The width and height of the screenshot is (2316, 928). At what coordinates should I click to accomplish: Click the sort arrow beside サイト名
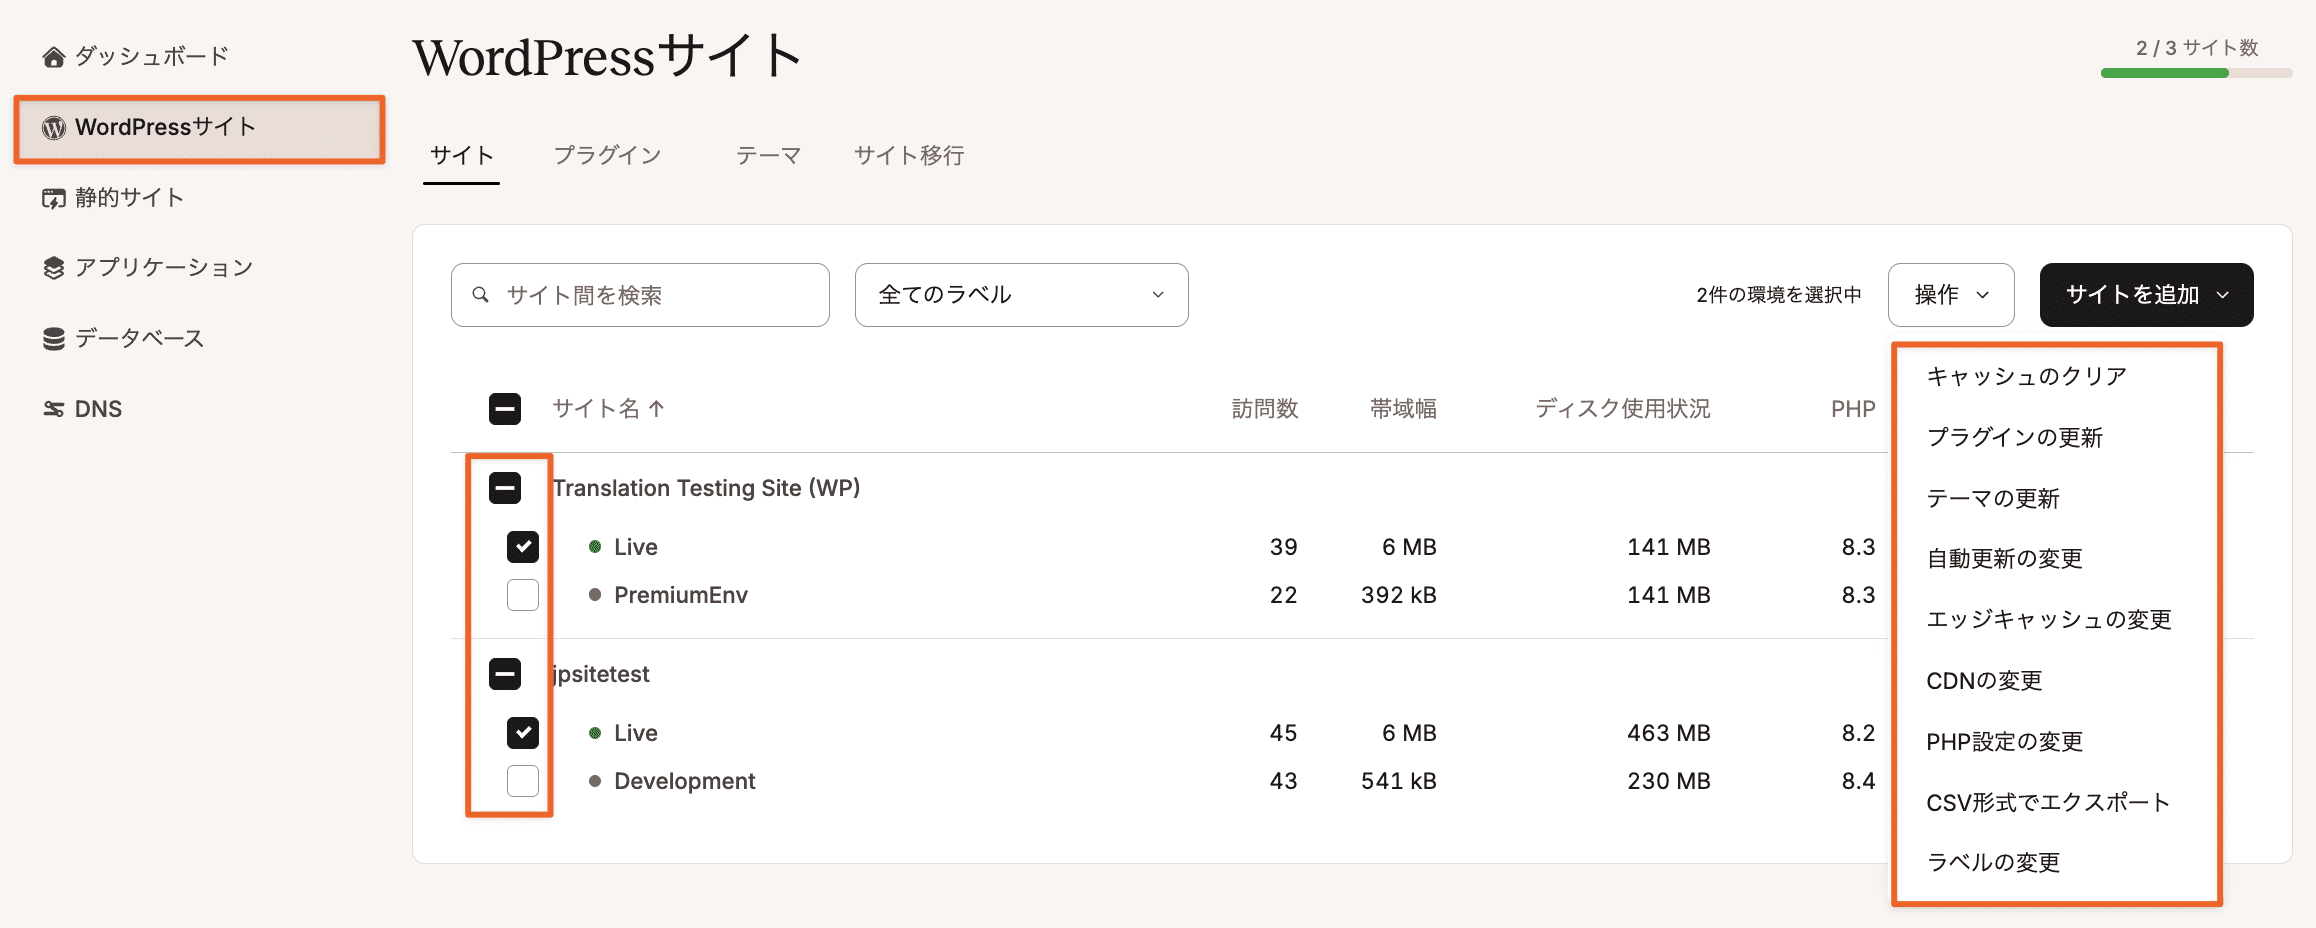[656, 408]
